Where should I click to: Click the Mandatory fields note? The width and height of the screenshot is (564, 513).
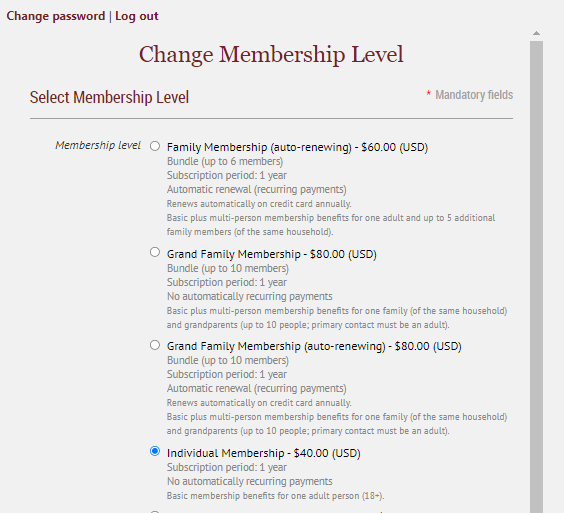474,95
